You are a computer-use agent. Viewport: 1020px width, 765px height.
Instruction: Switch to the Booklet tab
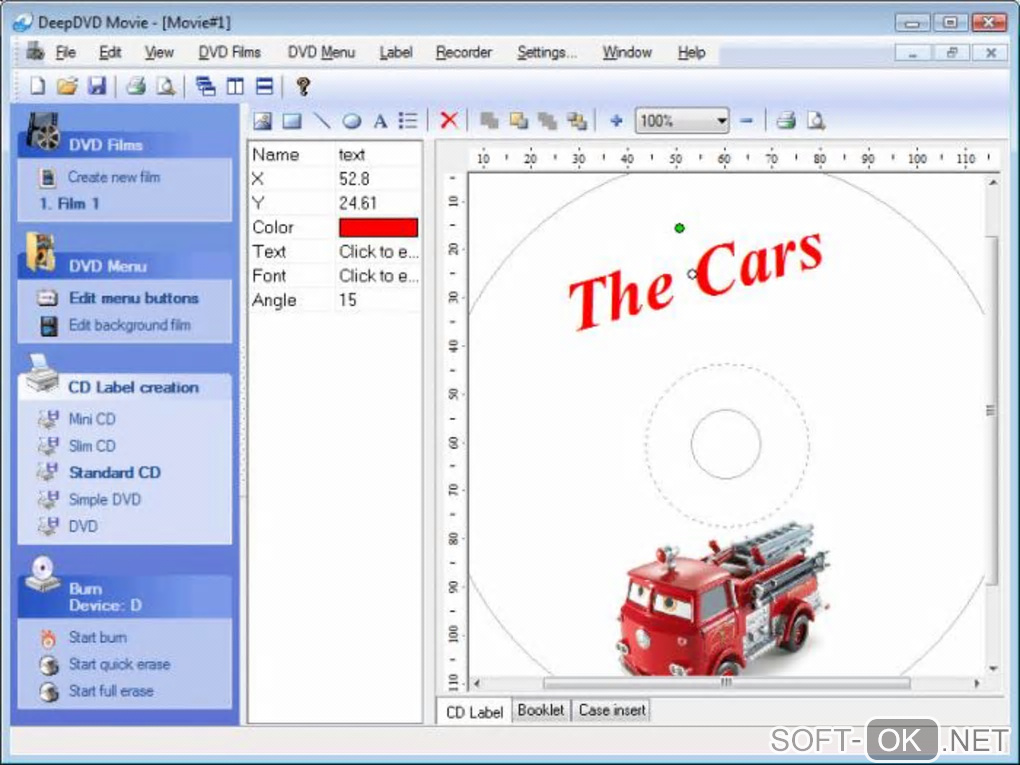point(541,710)
